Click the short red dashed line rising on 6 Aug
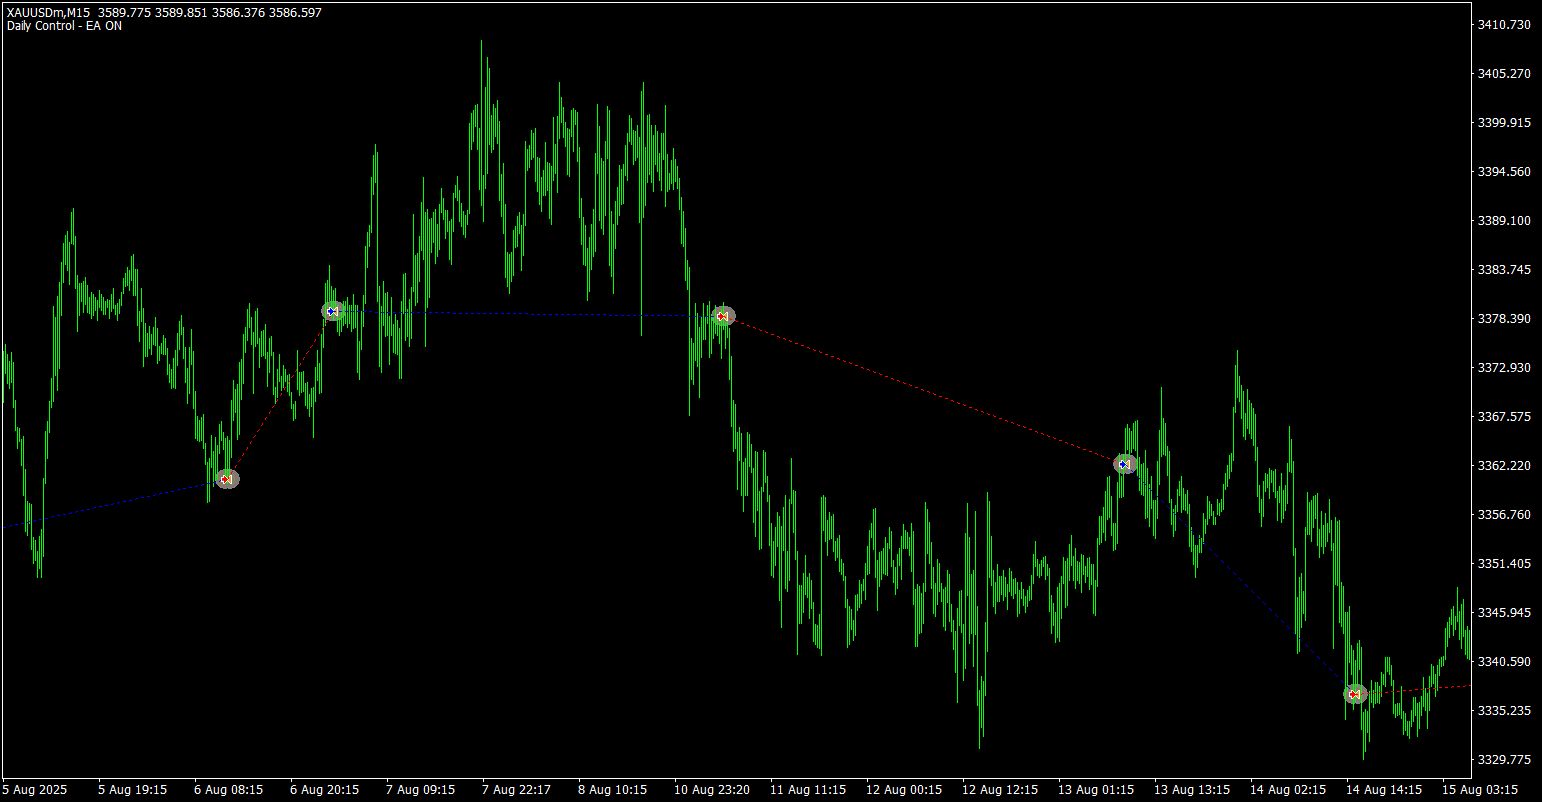 tap(280, 395)
